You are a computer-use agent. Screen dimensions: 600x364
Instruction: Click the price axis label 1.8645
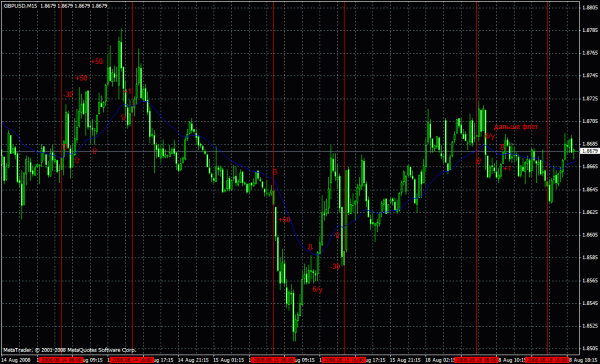tap(590, 189)
